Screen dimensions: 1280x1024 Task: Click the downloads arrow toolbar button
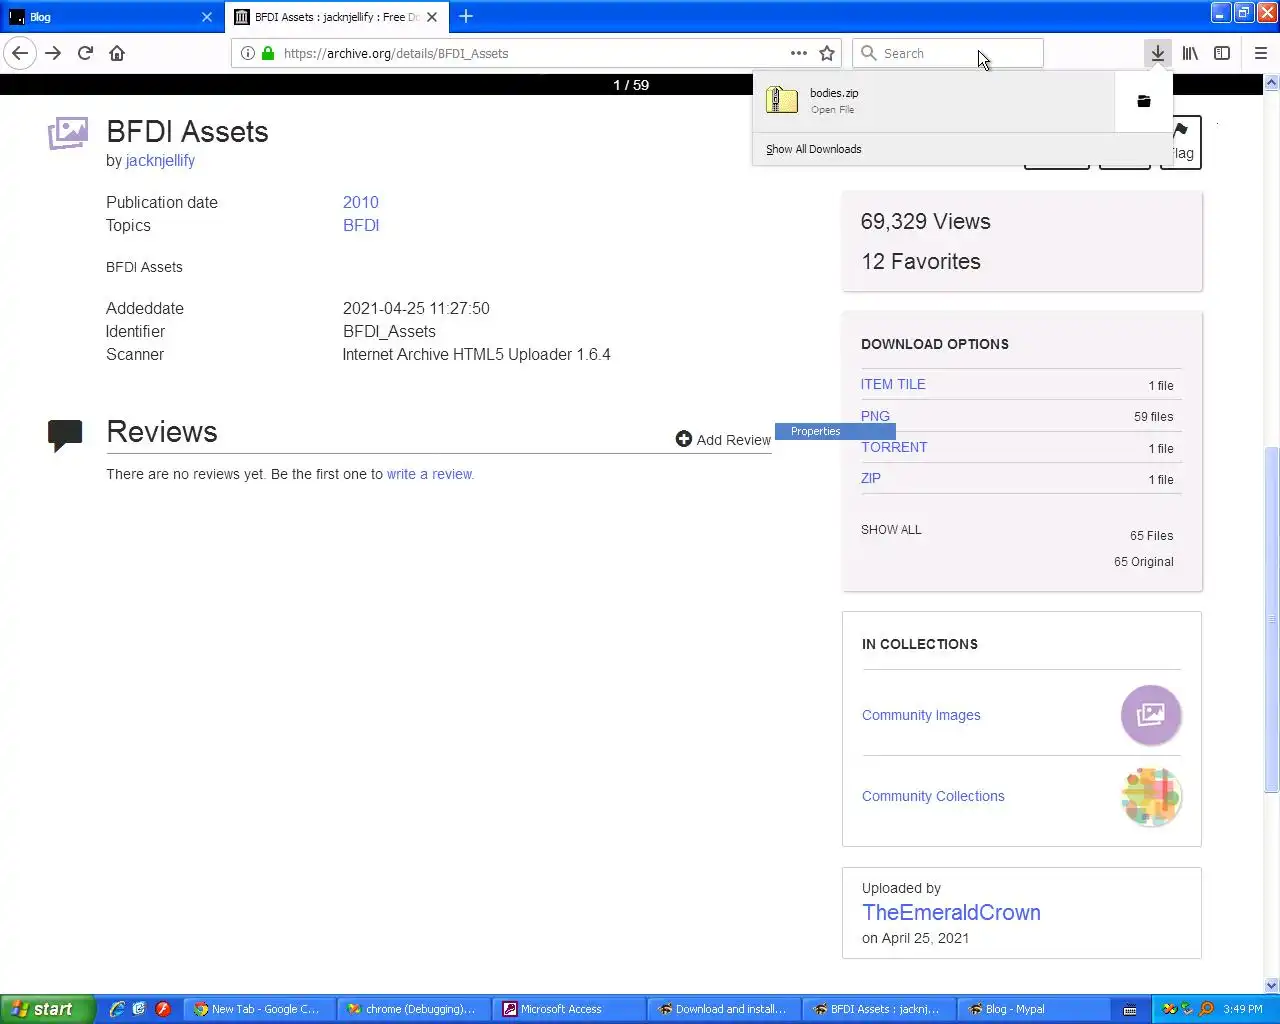(x=1157, y=53)
